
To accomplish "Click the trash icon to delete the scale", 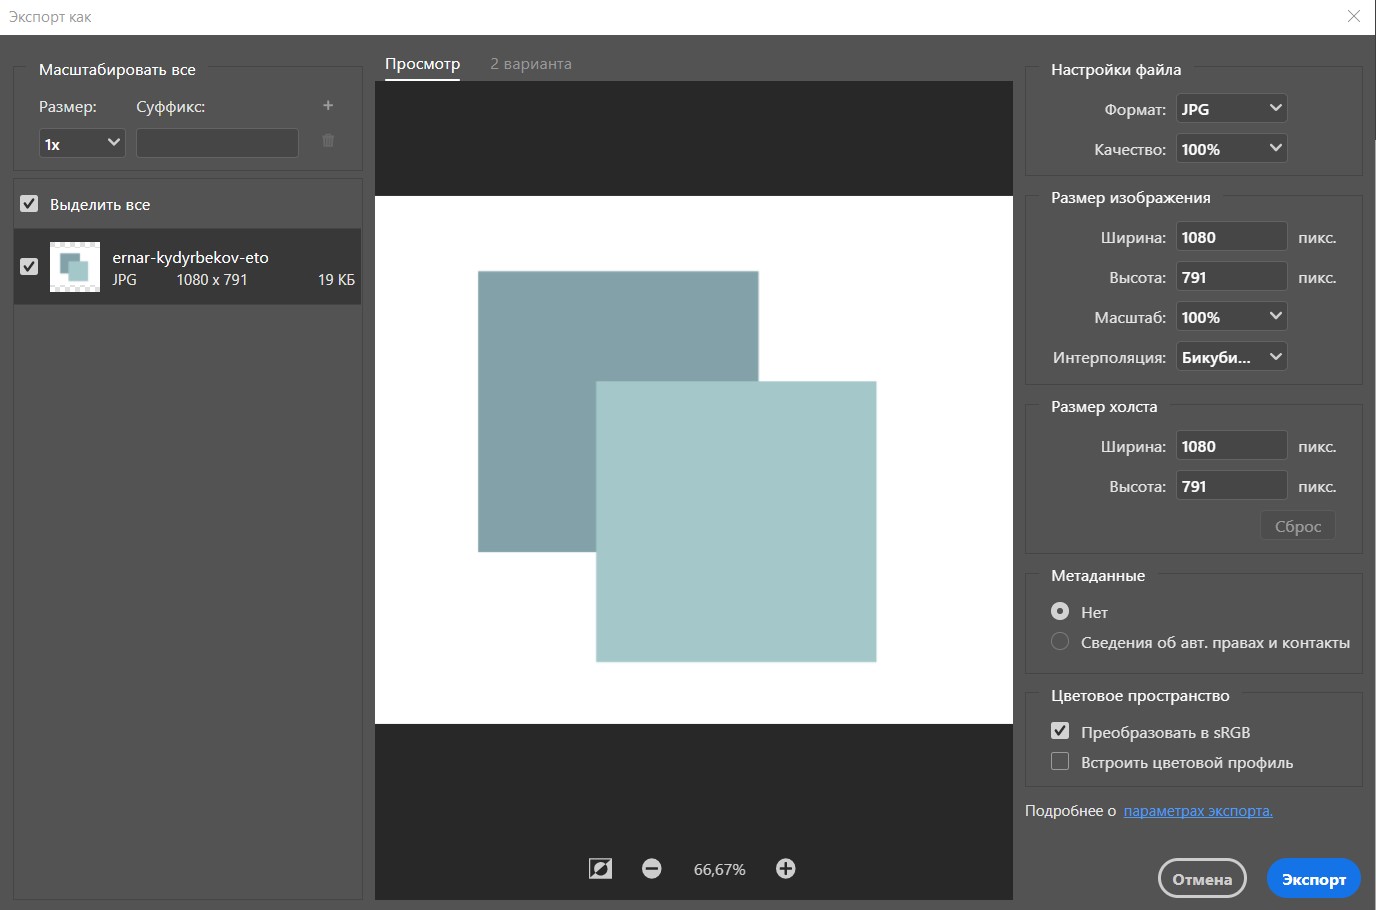I will (328, 141).
